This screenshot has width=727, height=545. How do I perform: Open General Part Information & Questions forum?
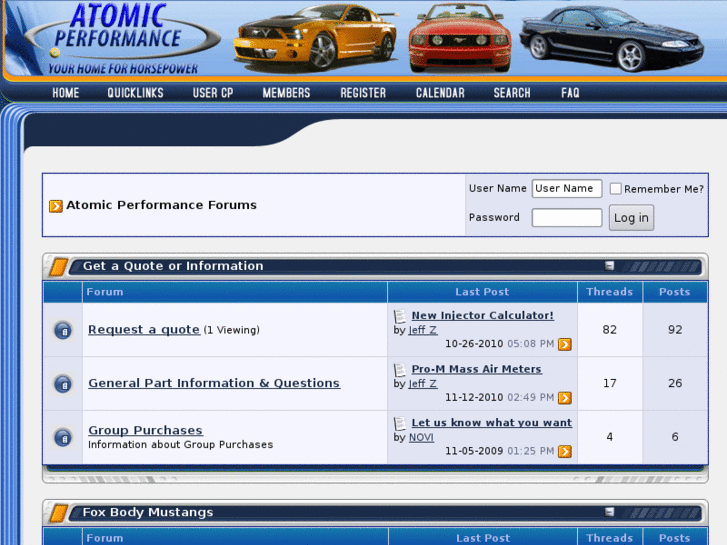tap(214, 383)
